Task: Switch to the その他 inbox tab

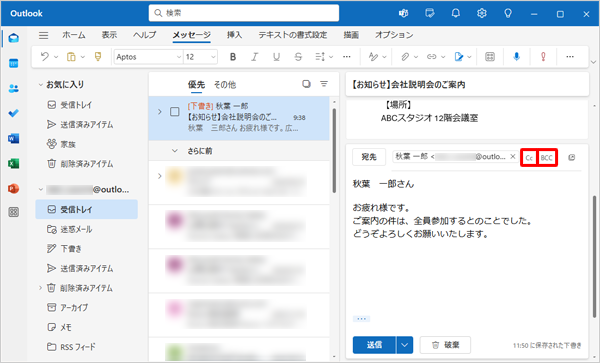Action: (x=225, y=85)
